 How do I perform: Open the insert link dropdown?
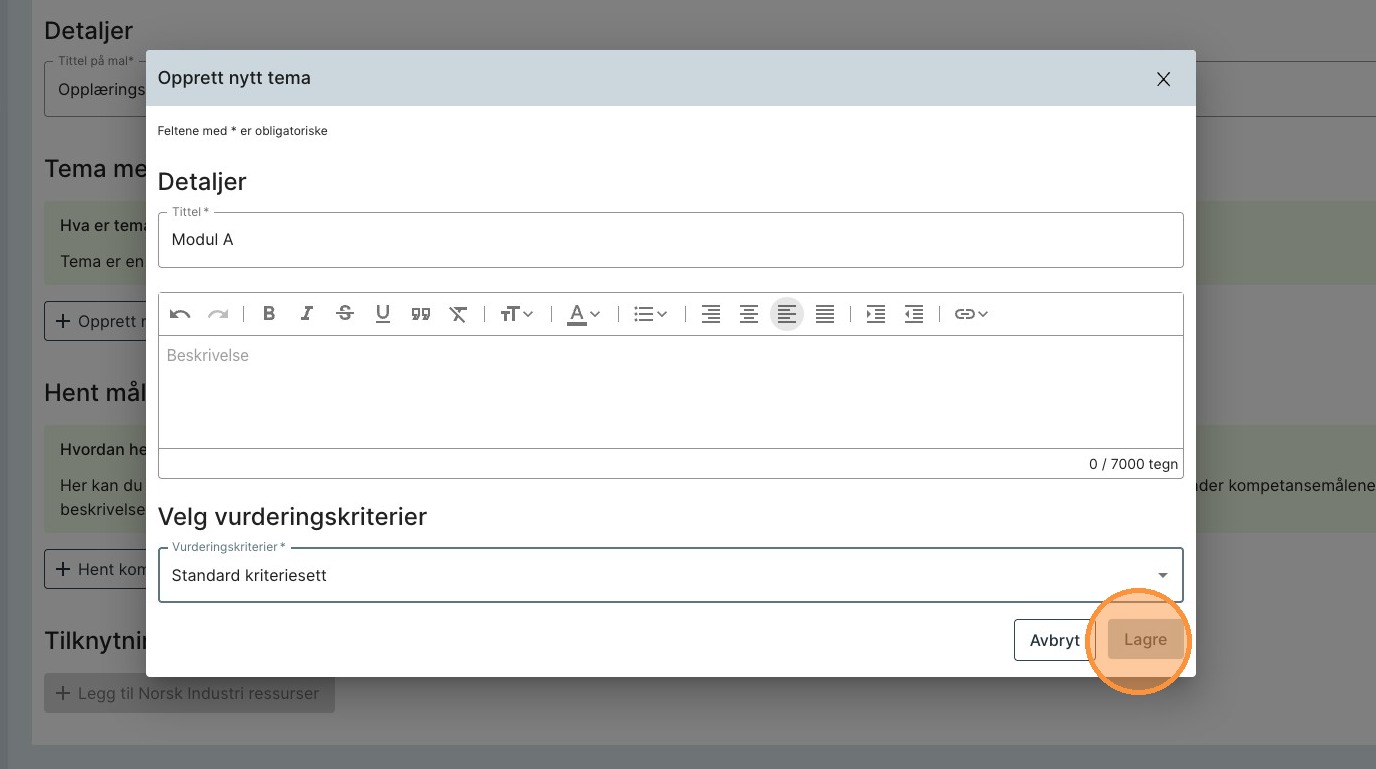tap(971, 314)
